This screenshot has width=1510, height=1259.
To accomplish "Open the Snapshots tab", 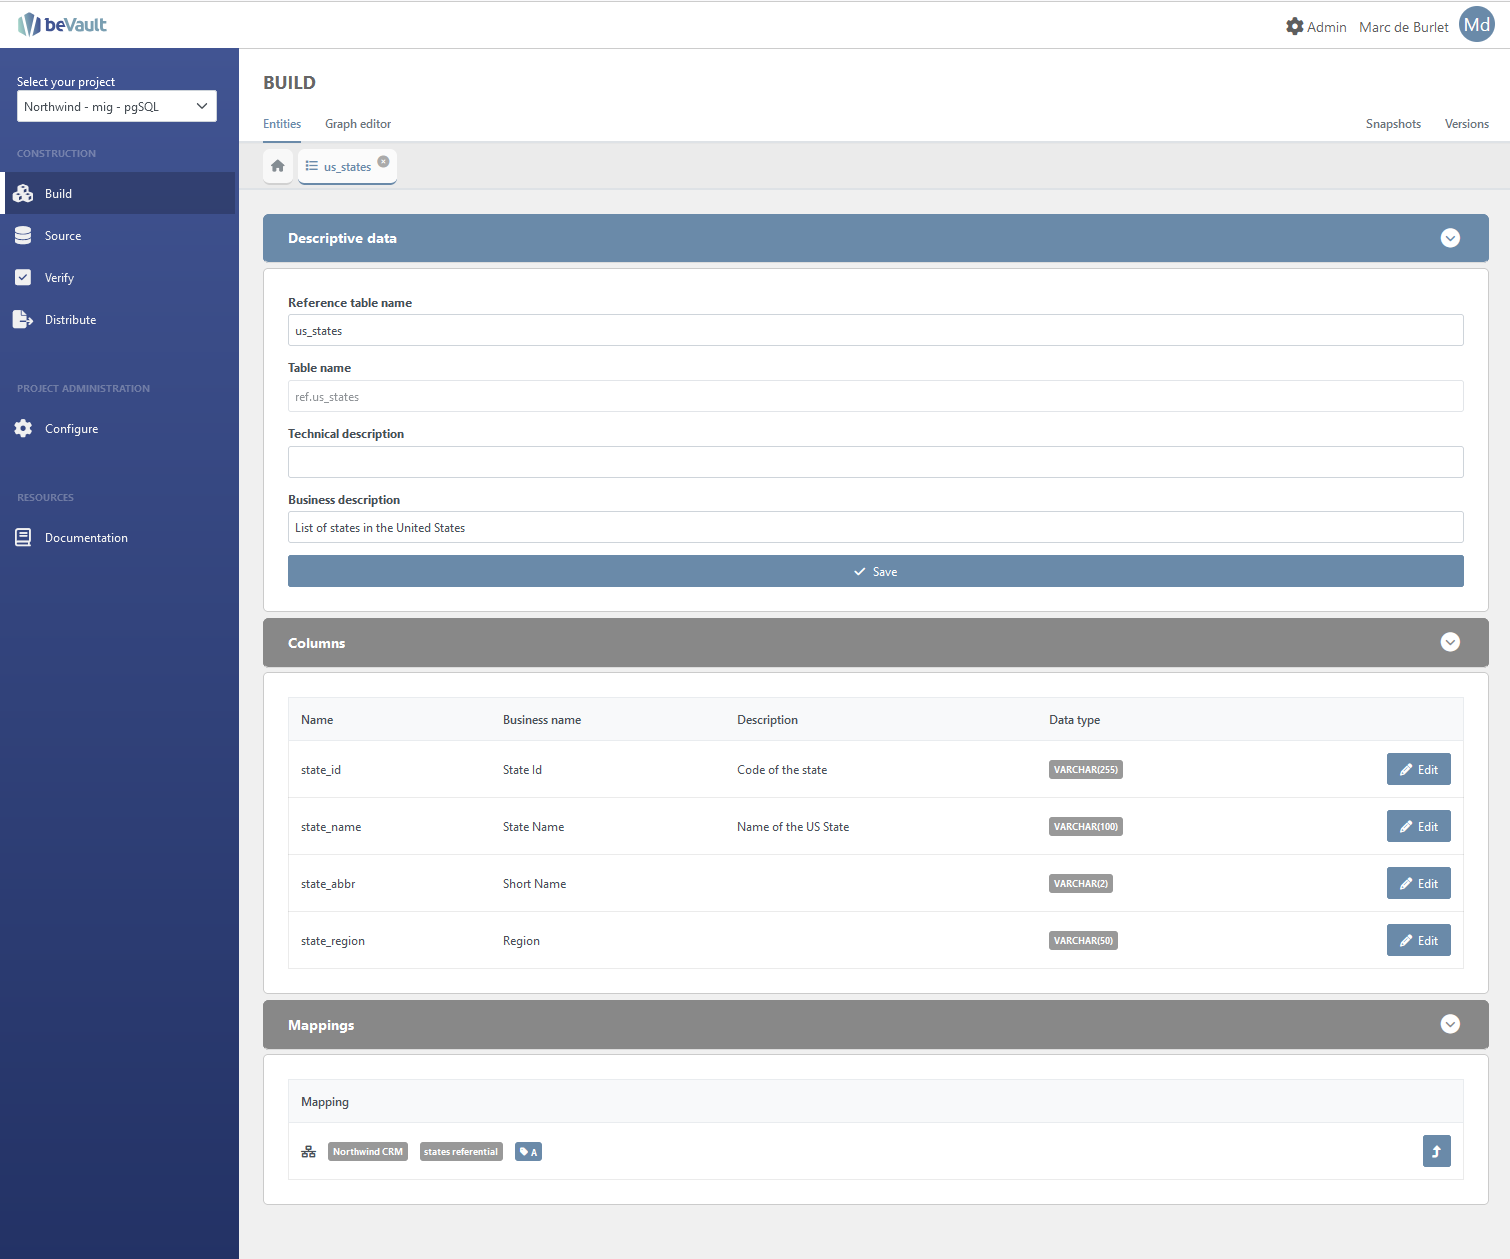I will tap(1393, 124).
